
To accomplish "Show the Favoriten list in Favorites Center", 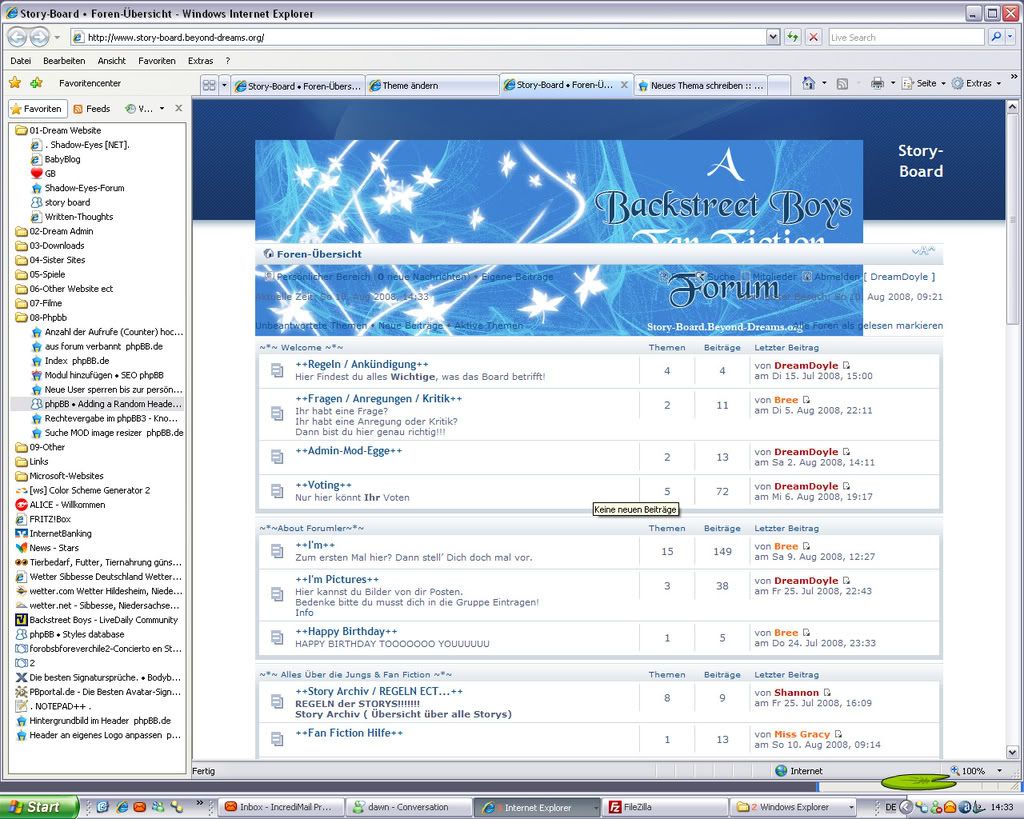I will [37, 108].
